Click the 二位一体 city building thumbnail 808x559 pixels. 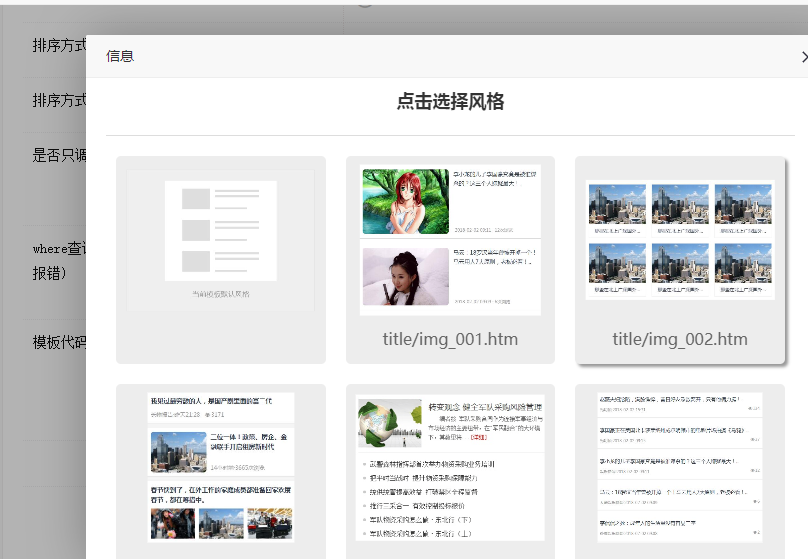[177, 451]
